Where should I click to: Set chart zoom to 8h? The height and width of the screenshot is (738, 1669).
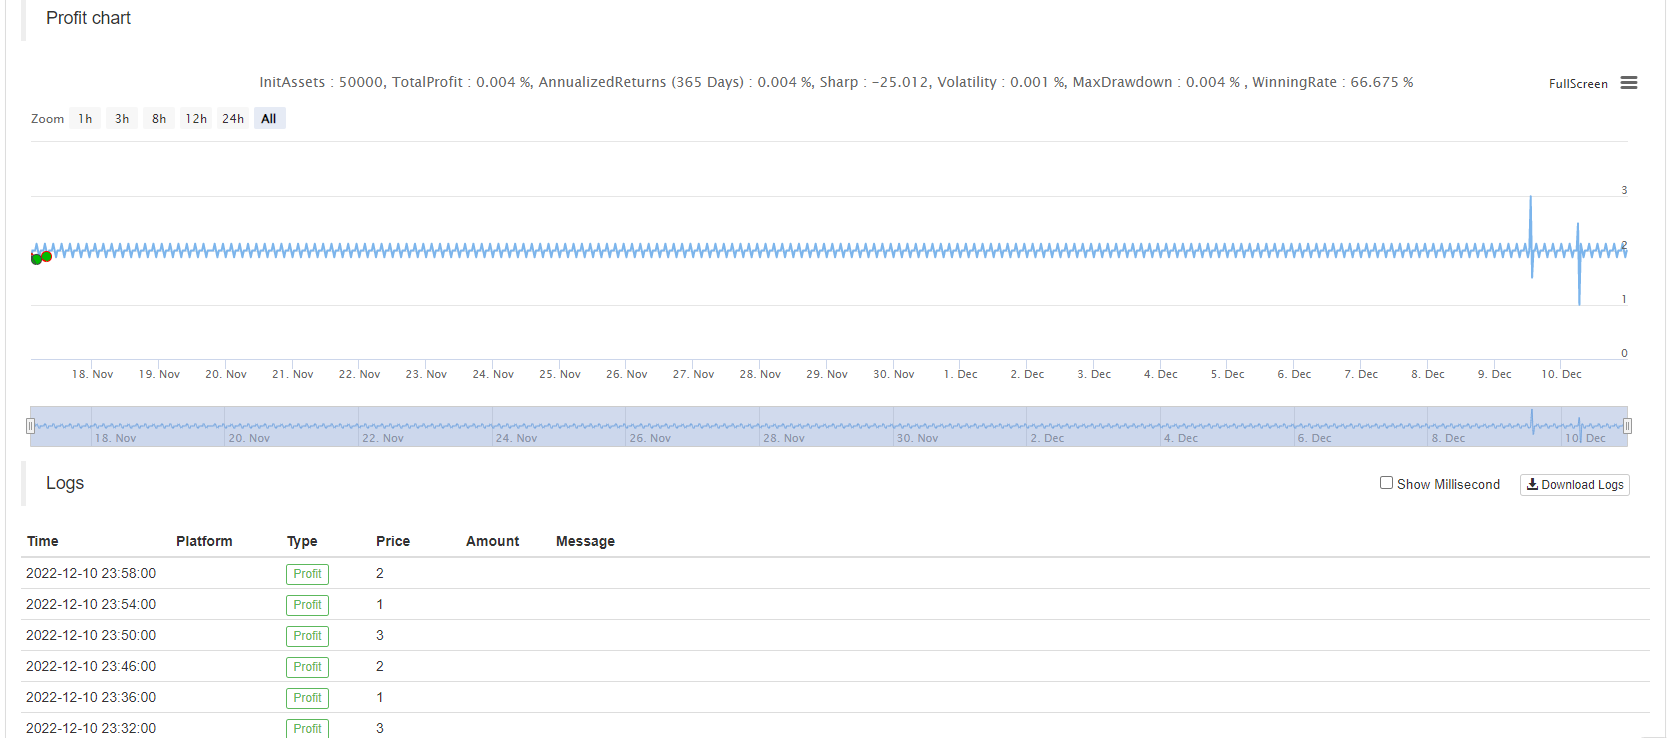pyautogui.click(x=159, y=119)
